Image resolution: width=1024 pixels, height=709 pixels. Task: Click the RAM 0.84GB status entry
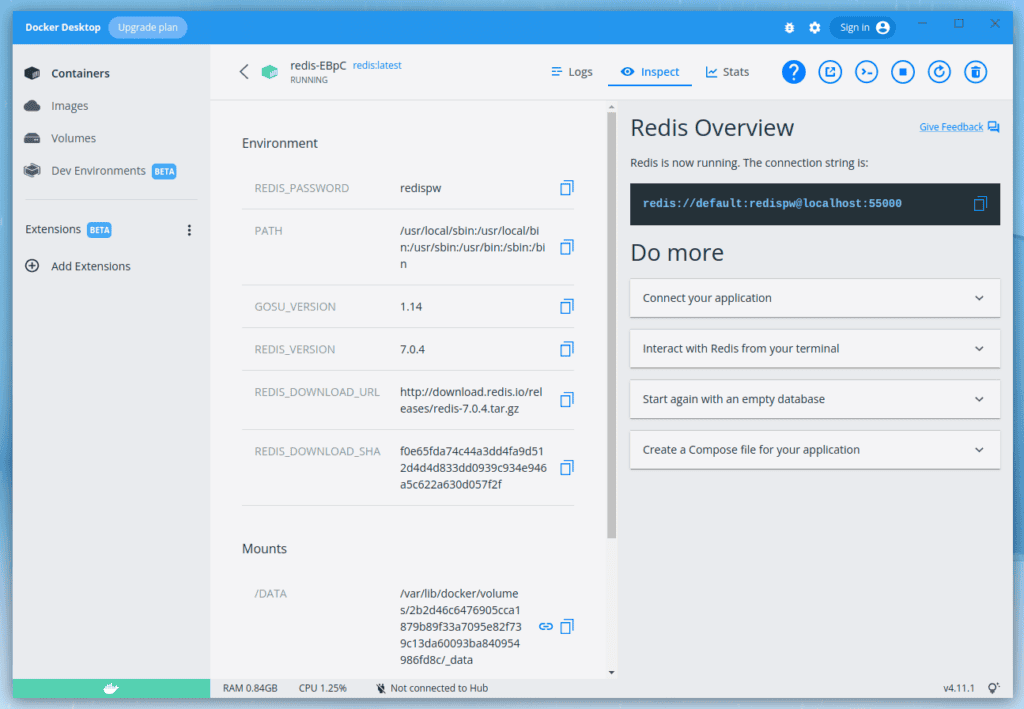pos(250,688)
